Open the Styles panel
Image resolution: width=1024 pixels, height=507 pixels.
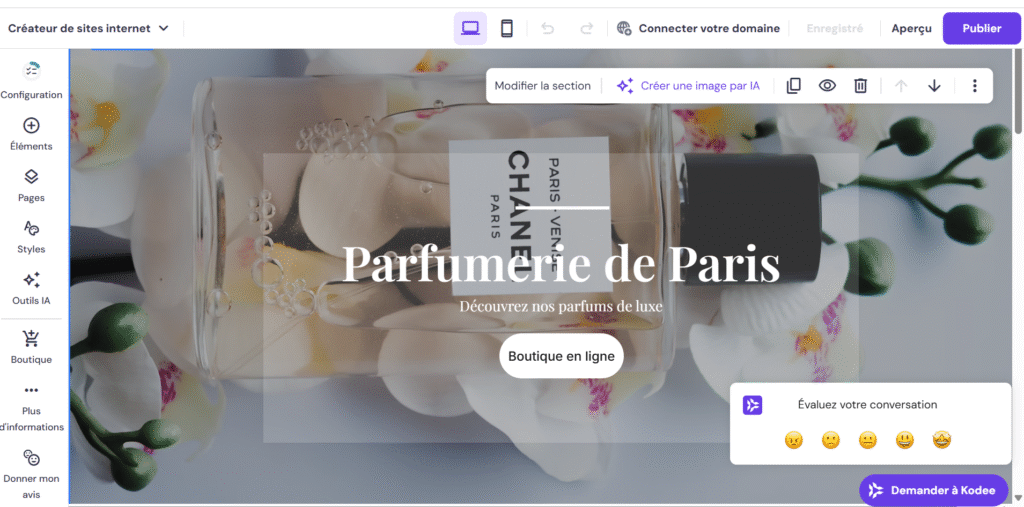click(x=31, y=237)
